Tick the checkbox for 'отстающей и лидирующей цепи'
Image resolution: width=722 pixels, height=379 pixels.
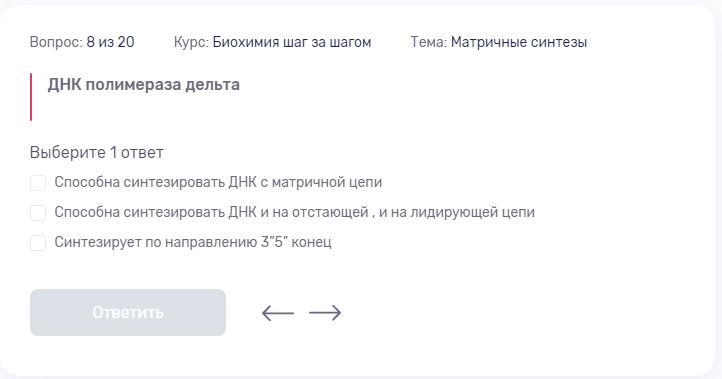point(38,213)
